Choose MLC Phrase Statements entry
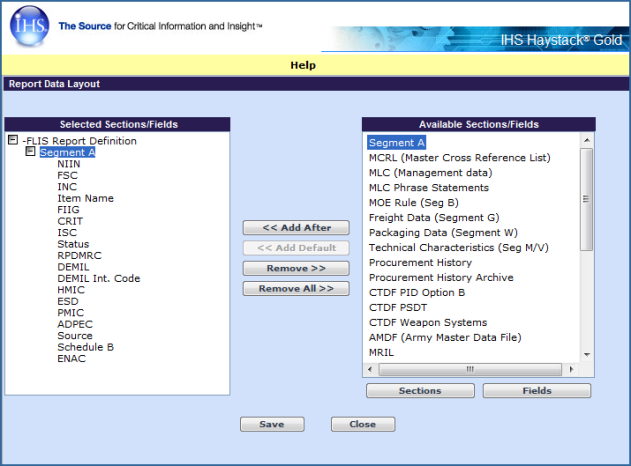 (x=429, y=188)
